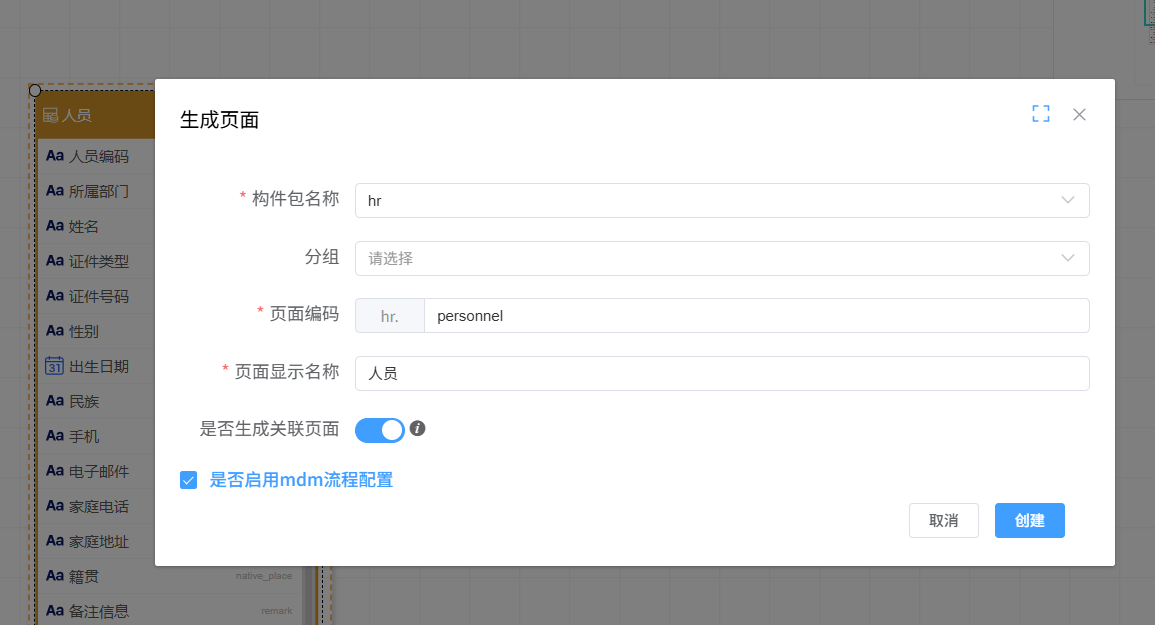Screen dimensions: 1155x625
Task: Select the 家庭地址 field row
Action: click(x=96, y=541)
